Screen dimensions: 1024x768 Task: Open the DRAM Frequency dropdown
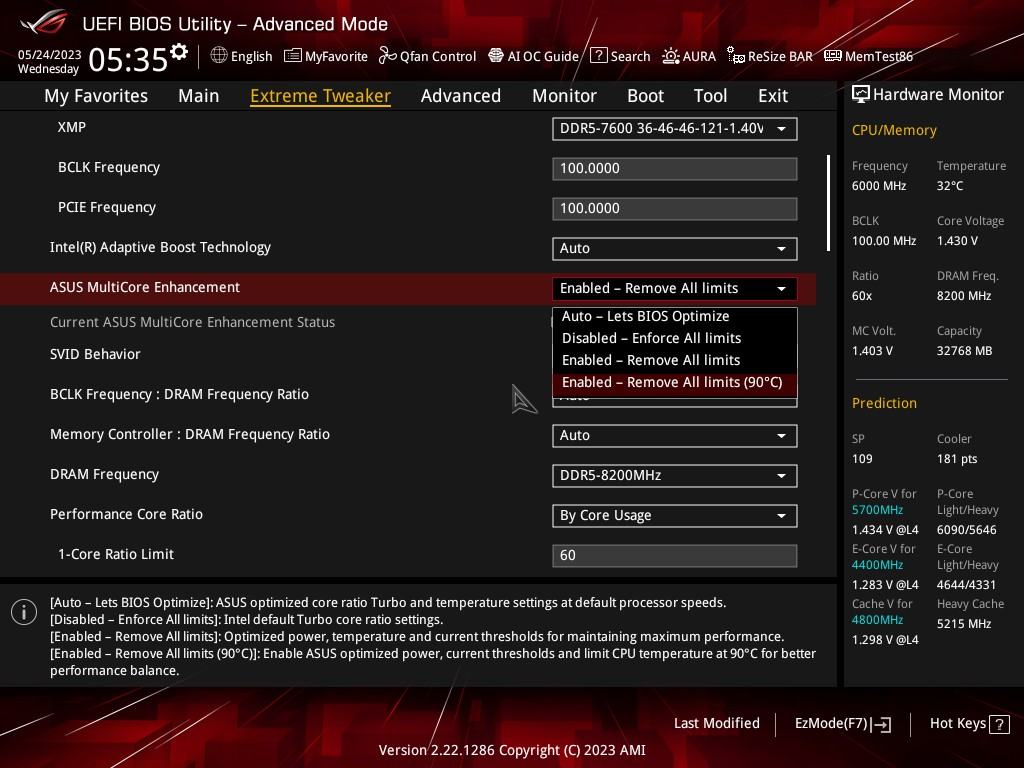click(x=674, y=475)
